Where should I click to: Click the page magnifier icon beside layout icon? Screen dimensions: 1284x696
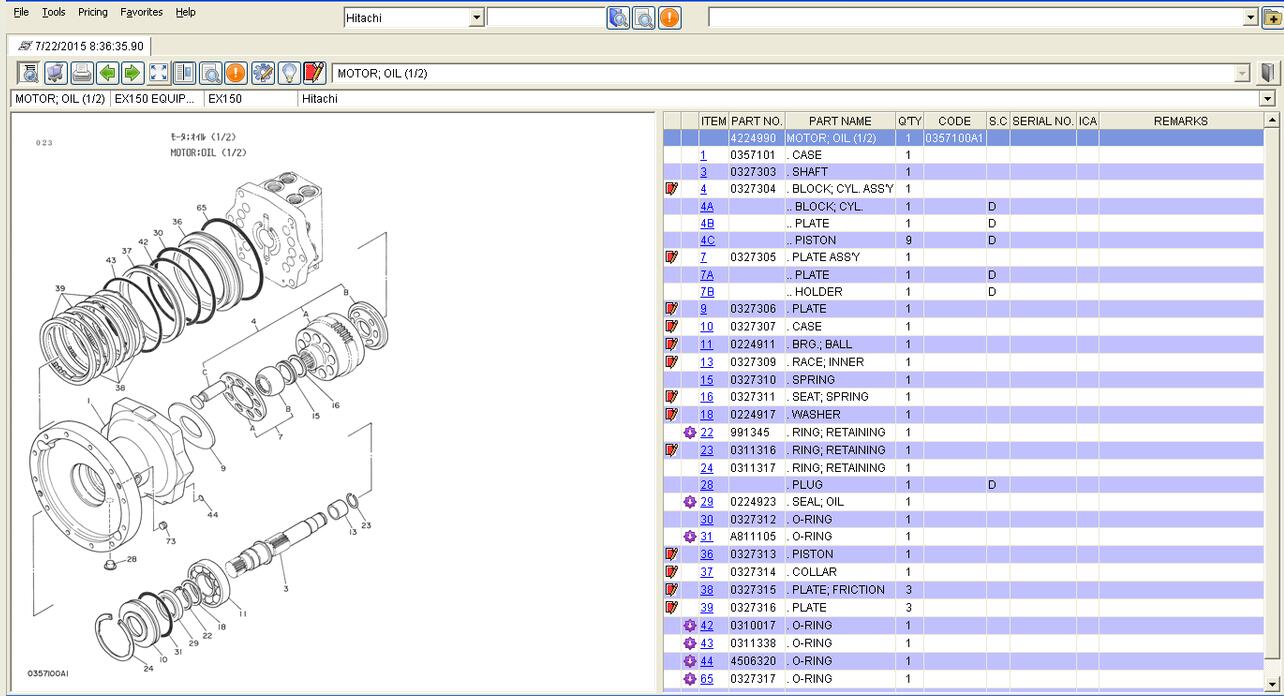click(x=210, y=72)
